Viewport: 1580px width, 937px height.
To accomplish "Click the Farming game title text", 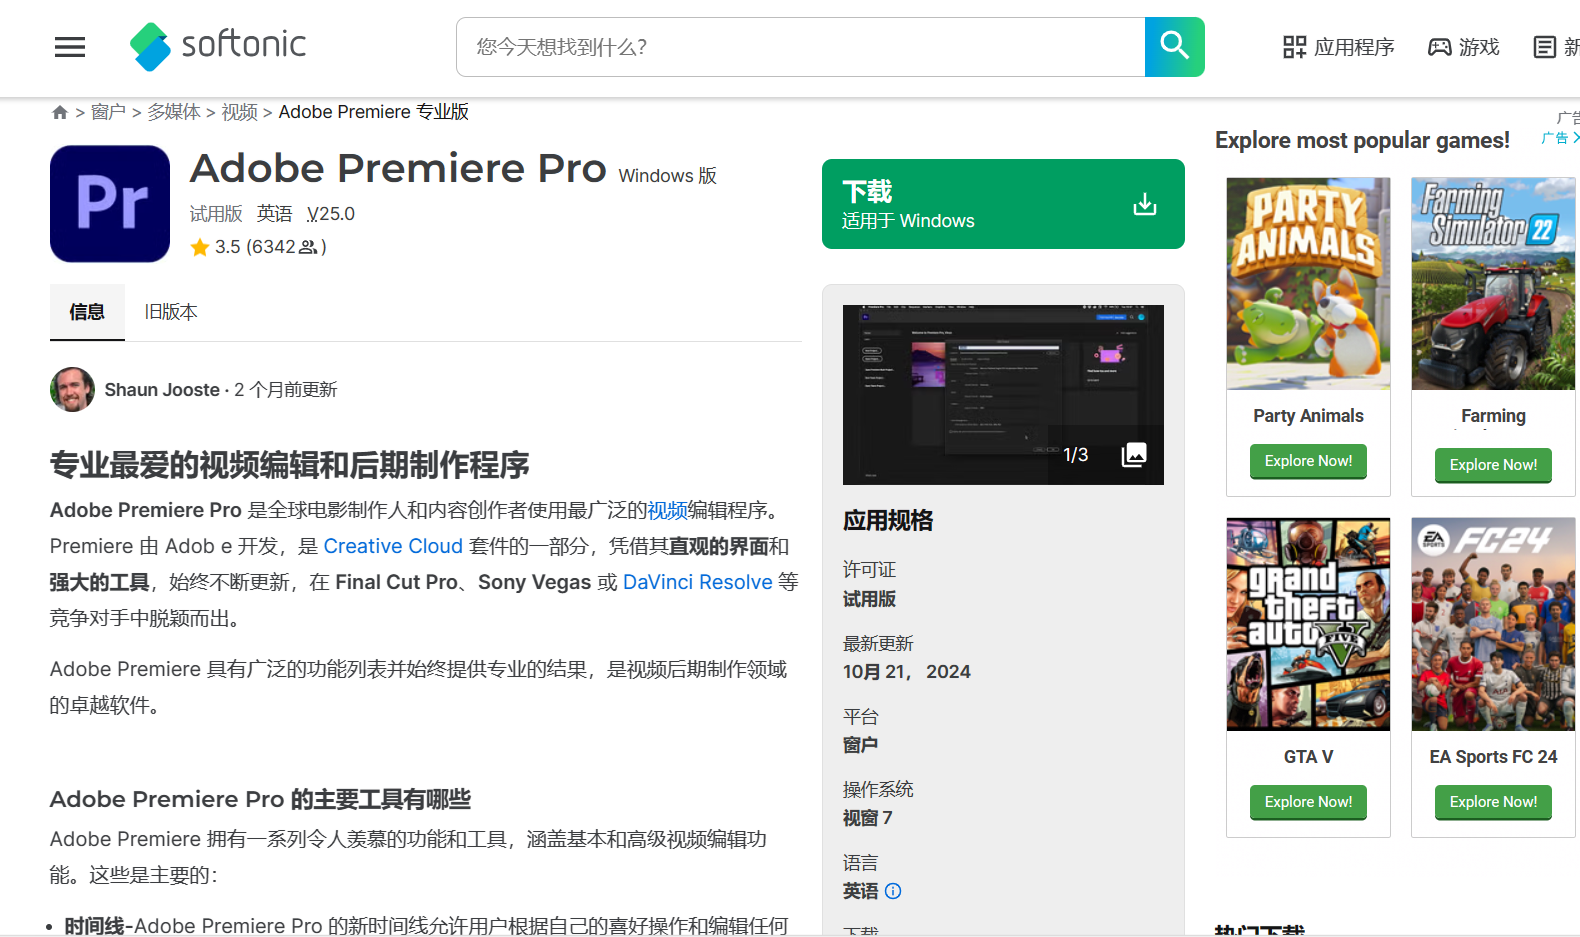I will pyautogui.click(x=1493, y=416).
